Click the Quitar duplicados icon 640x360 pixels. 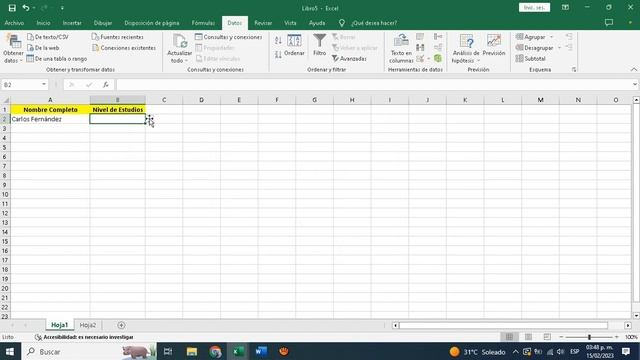click(x=420, y=48)
